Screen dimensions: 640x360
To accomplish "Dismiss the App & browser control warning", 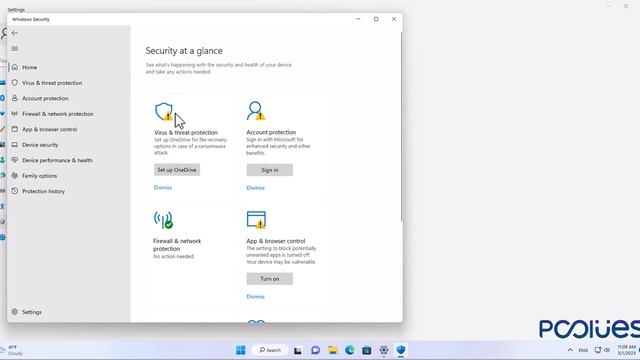I will tap(256, 297).
